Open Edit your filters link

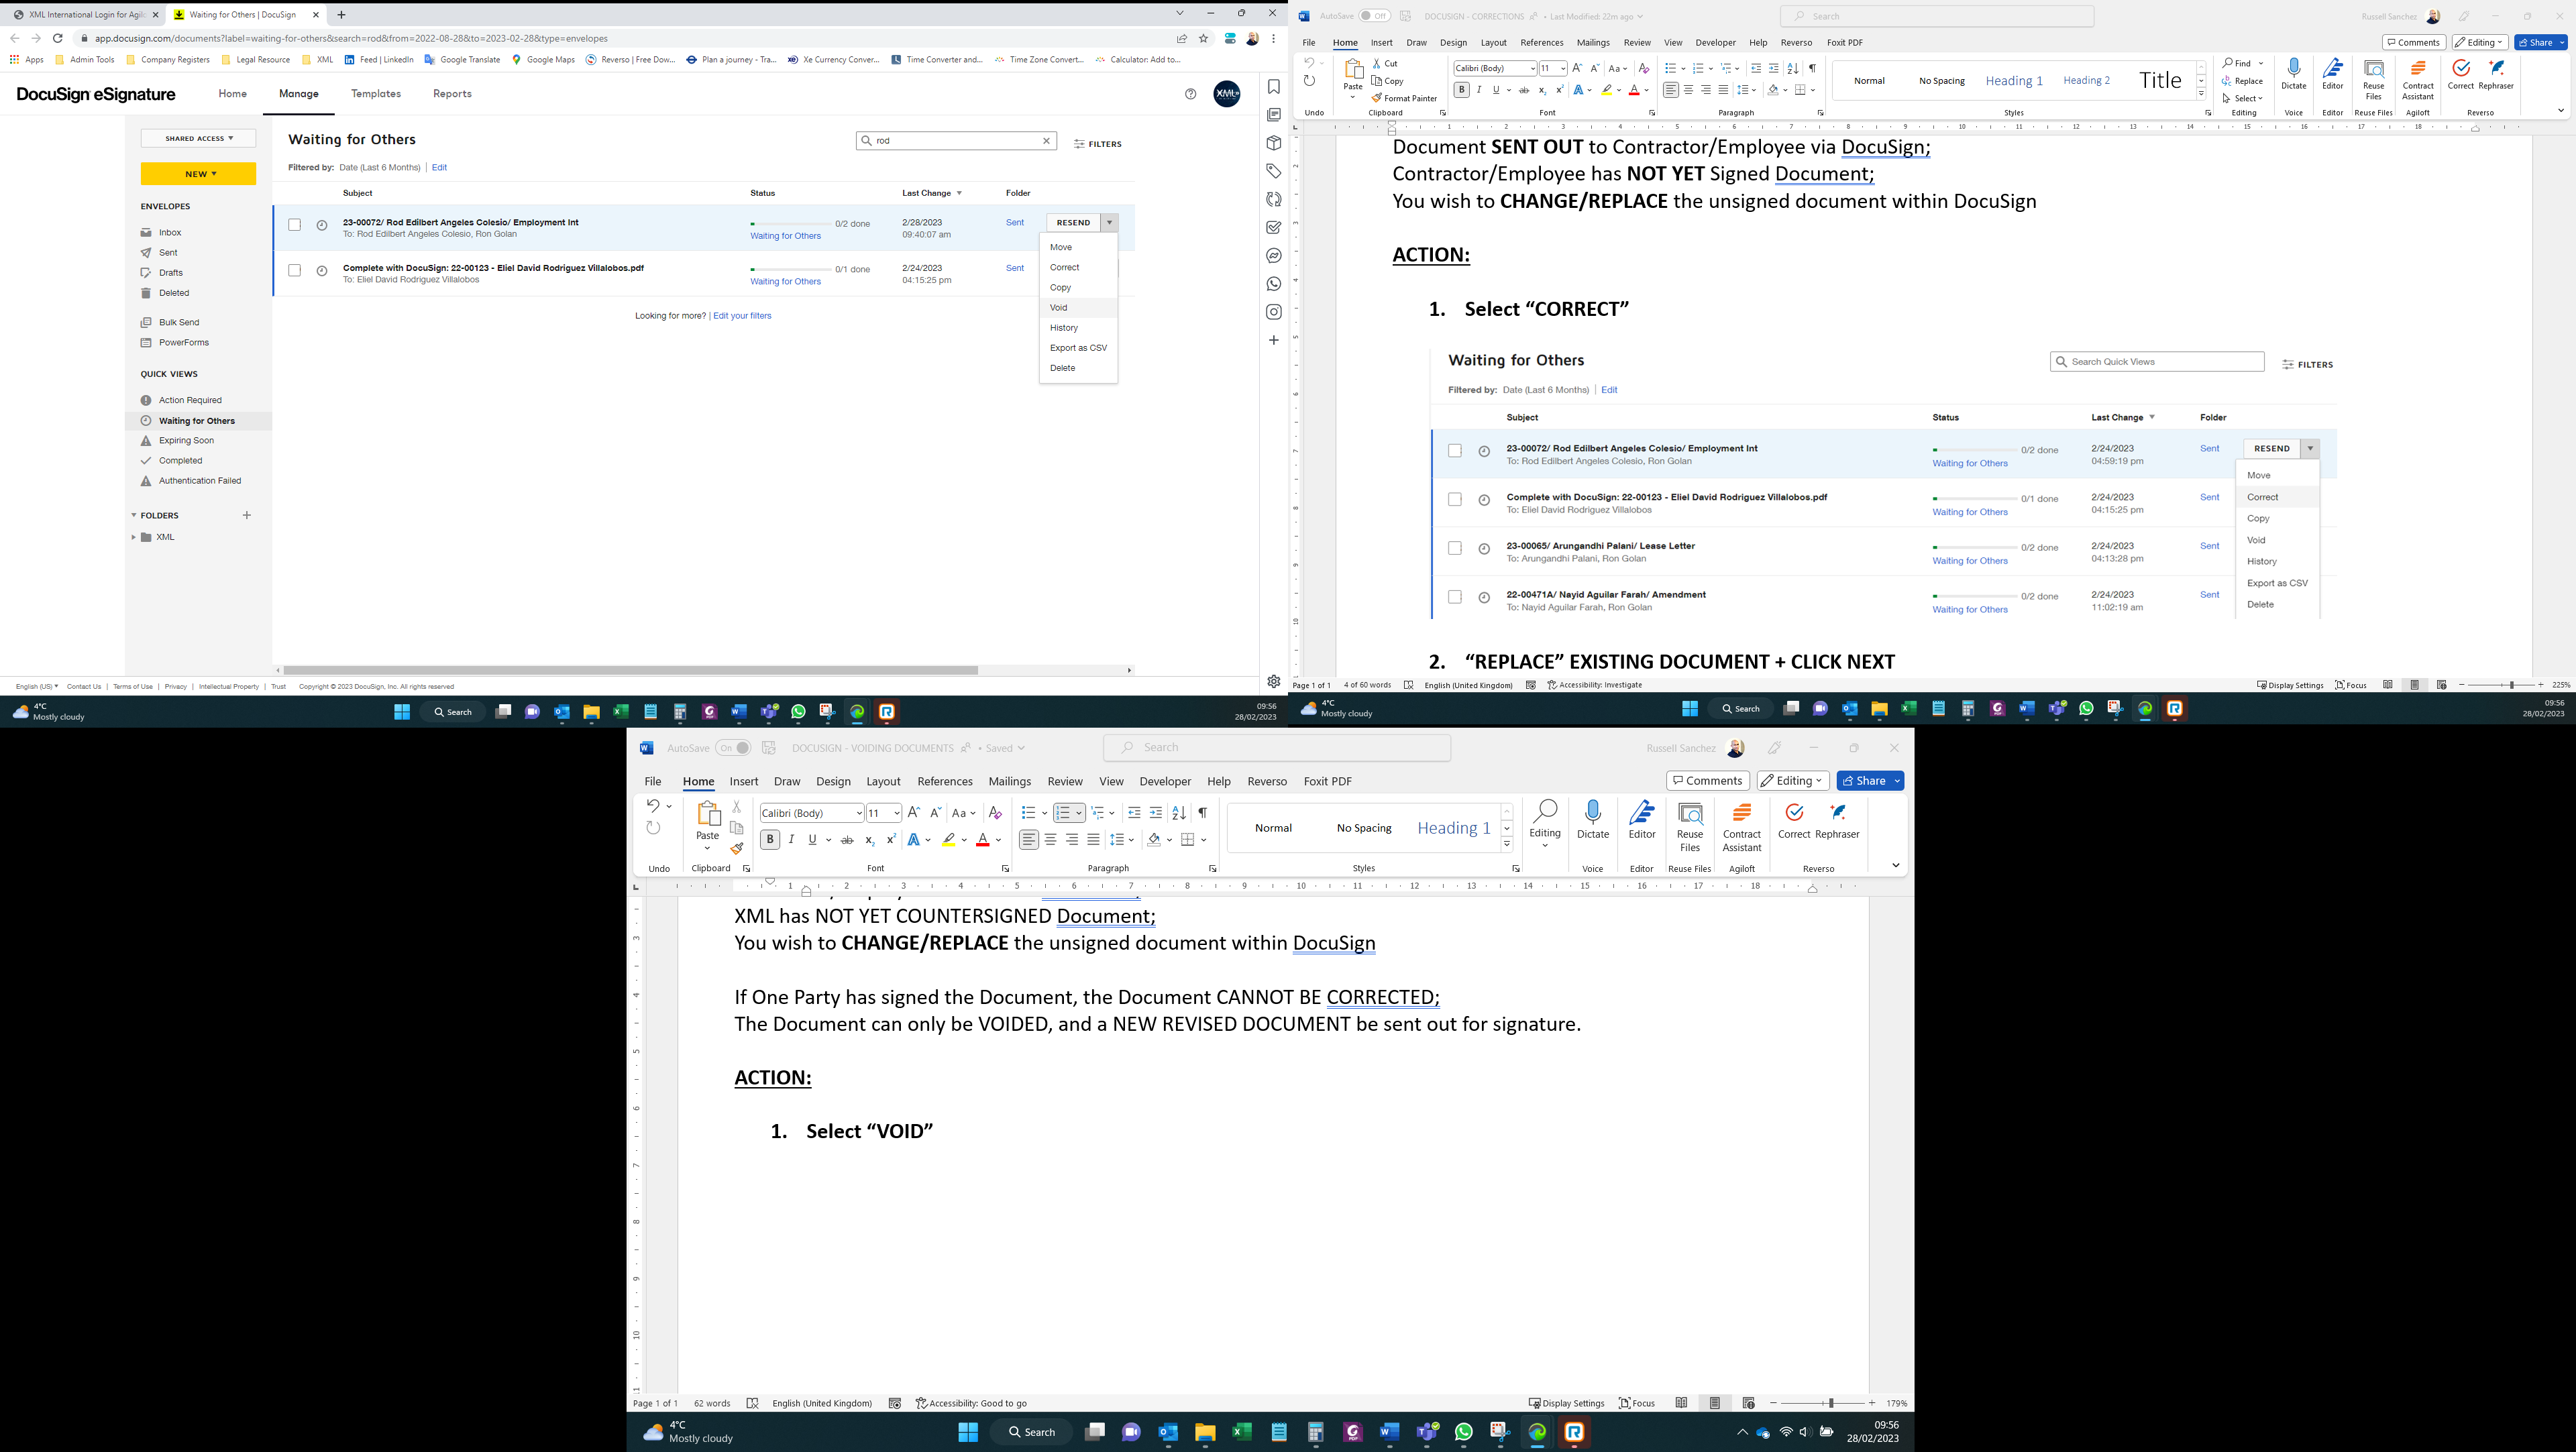pyautogui.click(x=742, y=315)
